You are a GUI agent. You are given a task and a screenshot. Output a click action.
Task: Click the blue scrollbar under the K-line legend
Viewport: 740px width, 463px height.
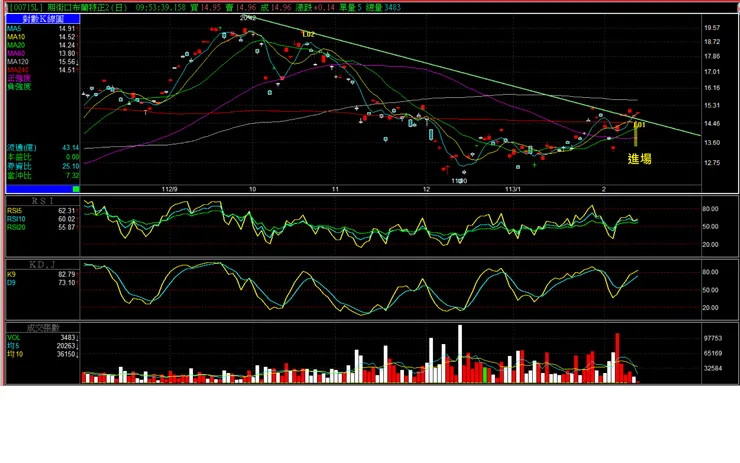[x=40, y=189]
